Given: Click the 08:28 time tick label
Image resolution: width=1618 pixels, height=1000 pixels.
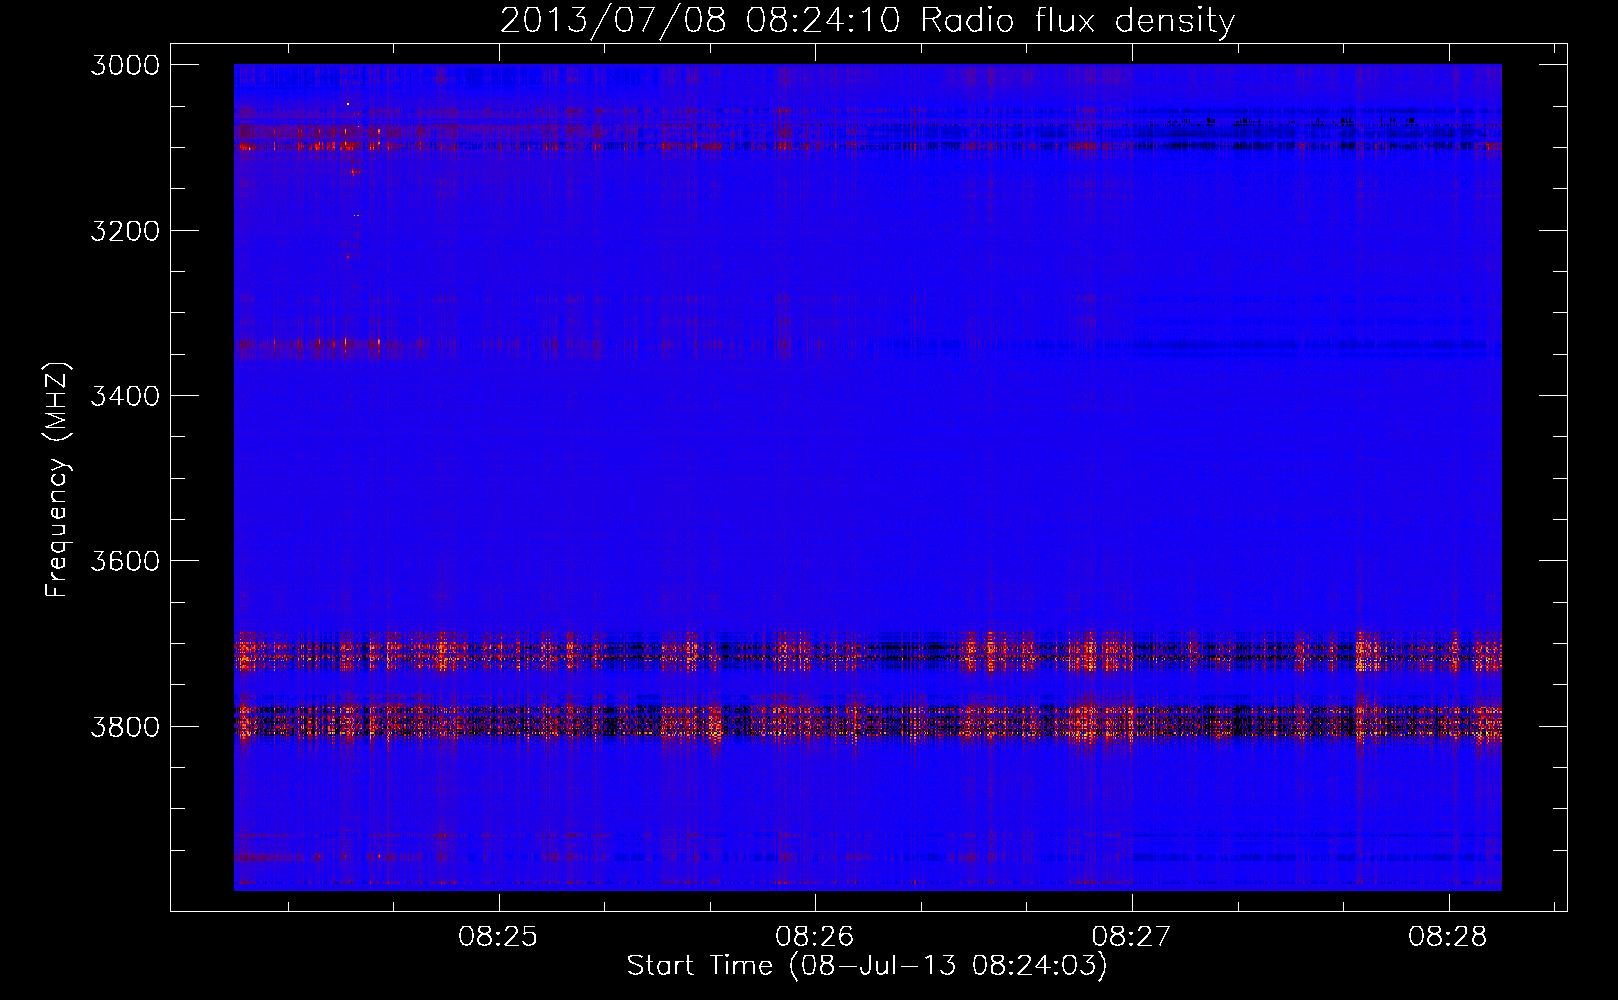Looking at the screenshot, I should (1448, 937).
